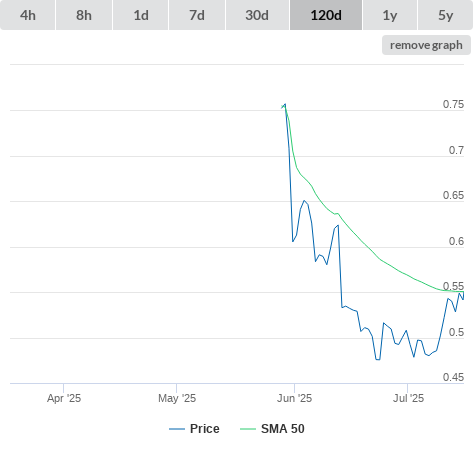Show the 30d price history
This screenshot has height=455, width=474.
point(257,15)
